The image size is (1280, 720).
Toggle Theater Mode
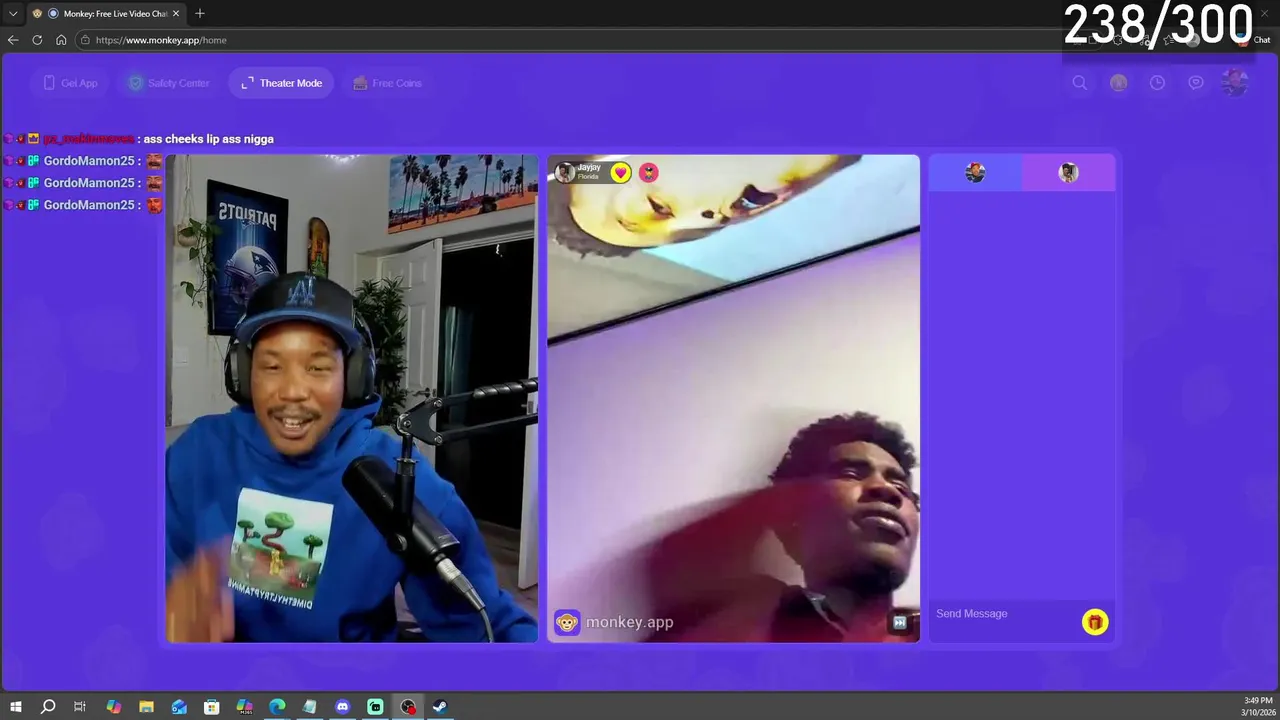point(281,83)
